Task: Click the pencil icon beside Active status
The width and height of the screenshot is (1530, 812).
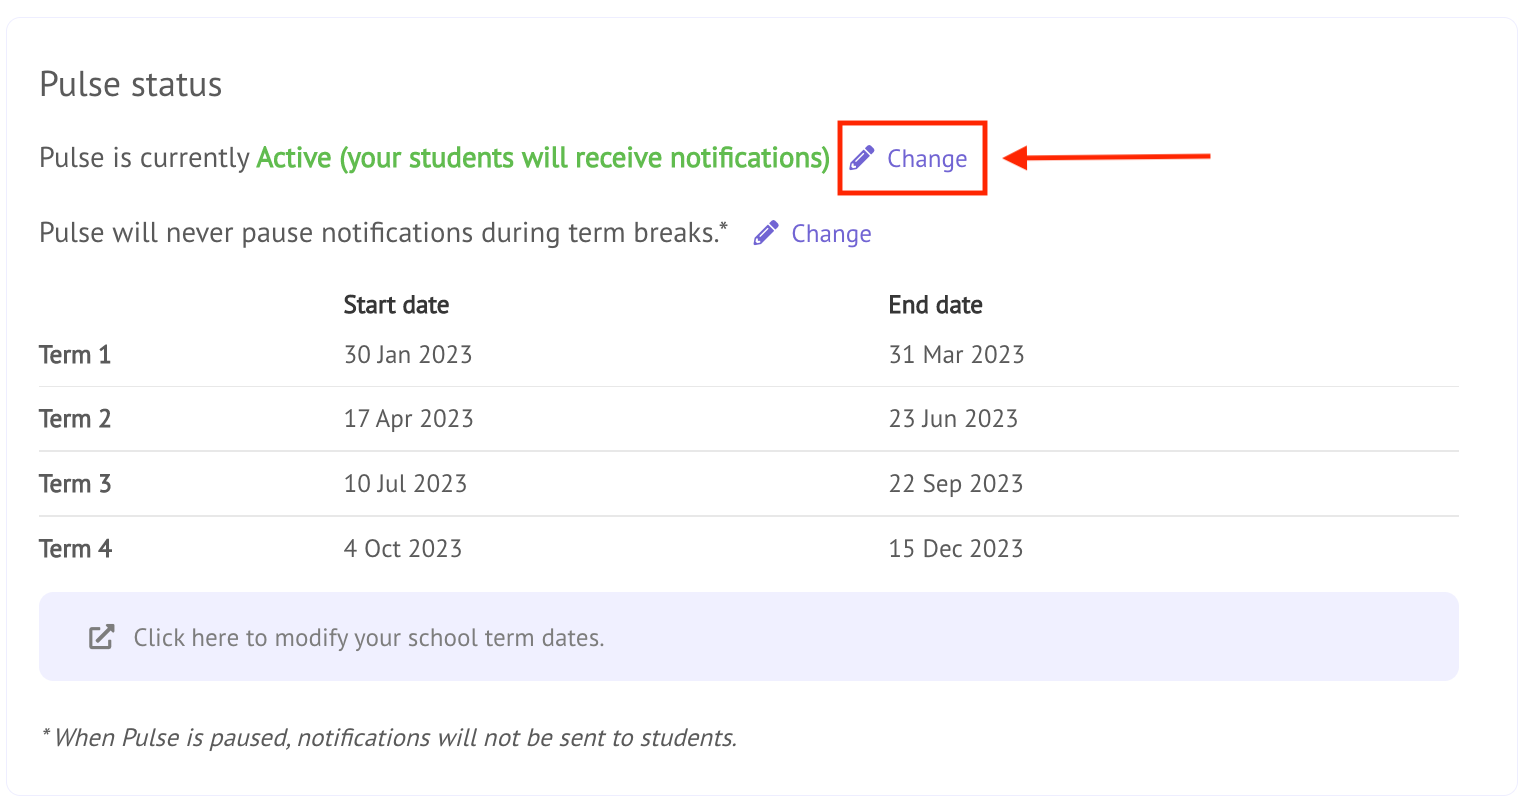Action: (861, 158)
